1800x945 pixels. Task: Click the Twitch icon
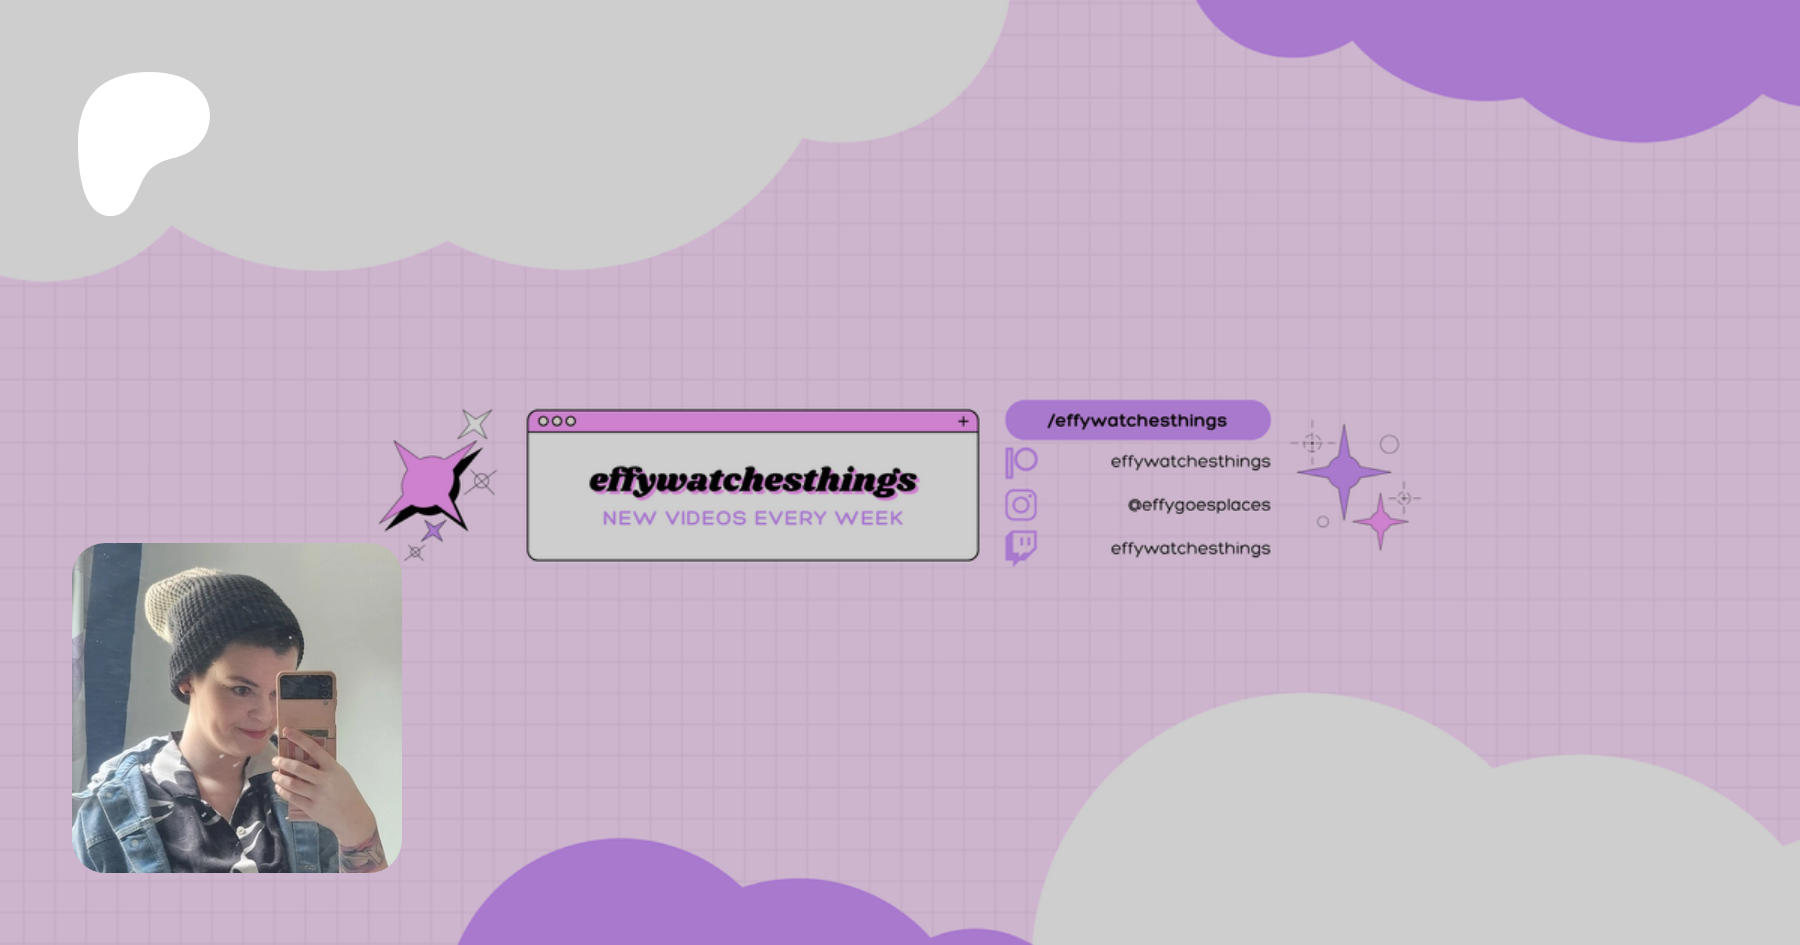(x=1021, y=548)
